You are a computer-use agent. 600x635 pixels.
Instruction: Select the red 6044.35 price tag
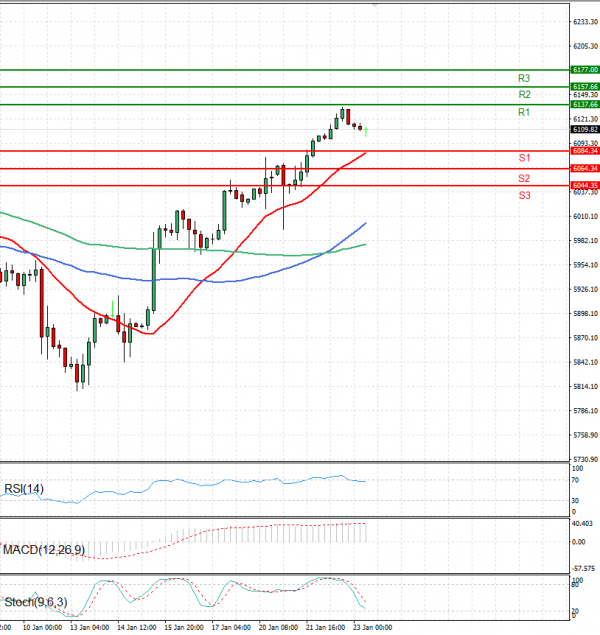(585, 185)
